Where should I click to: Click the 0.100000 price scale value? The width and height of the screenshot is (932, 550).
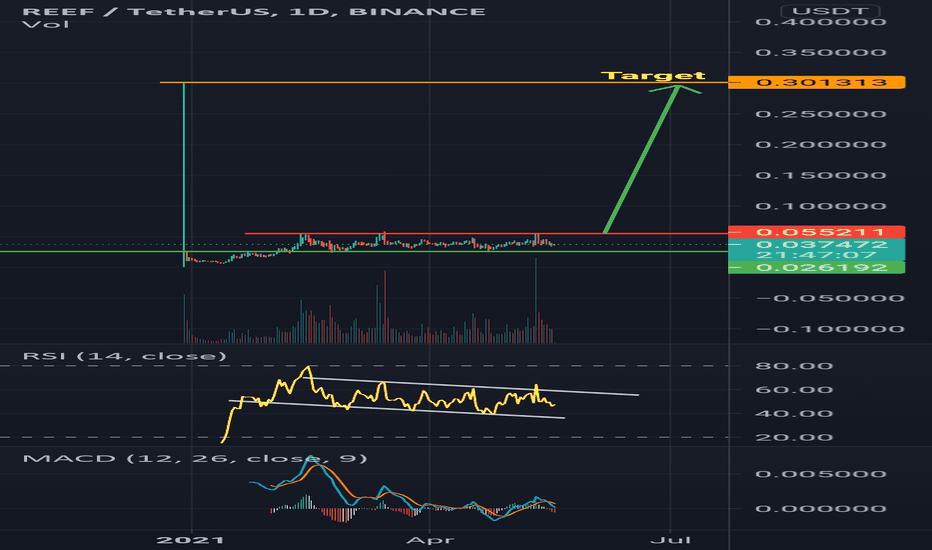821,206
